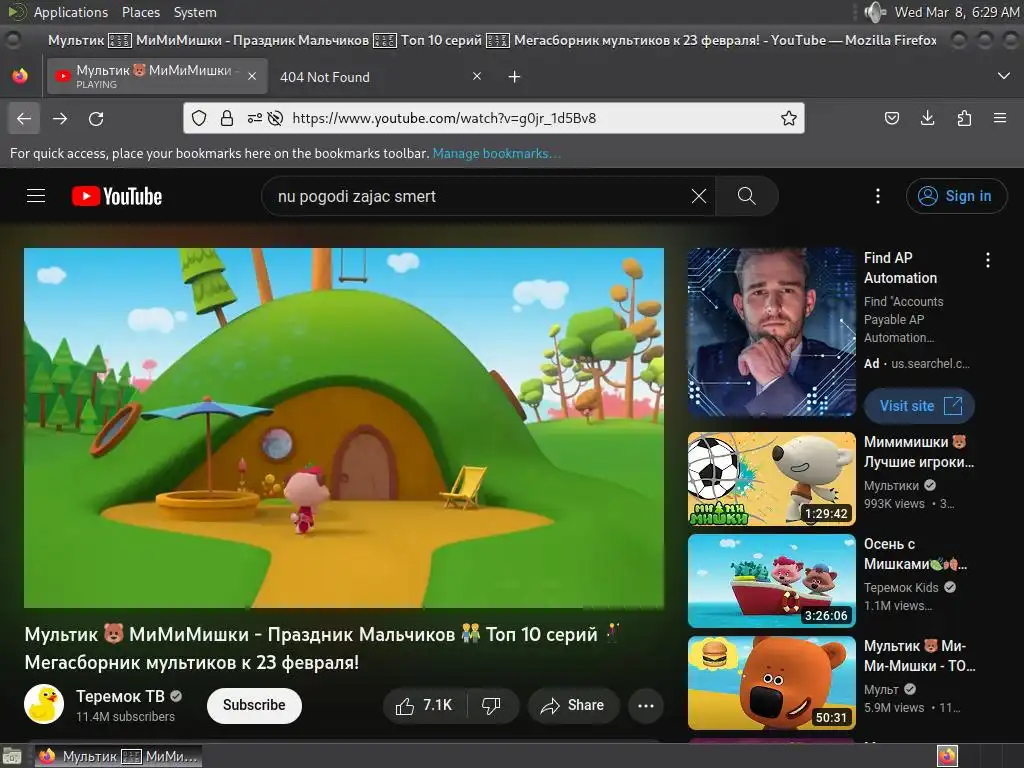The width and height of the screenshot is (1024, 768).
Task: Open the Теремок ТВ channel name link
Action: coord(120,696)
